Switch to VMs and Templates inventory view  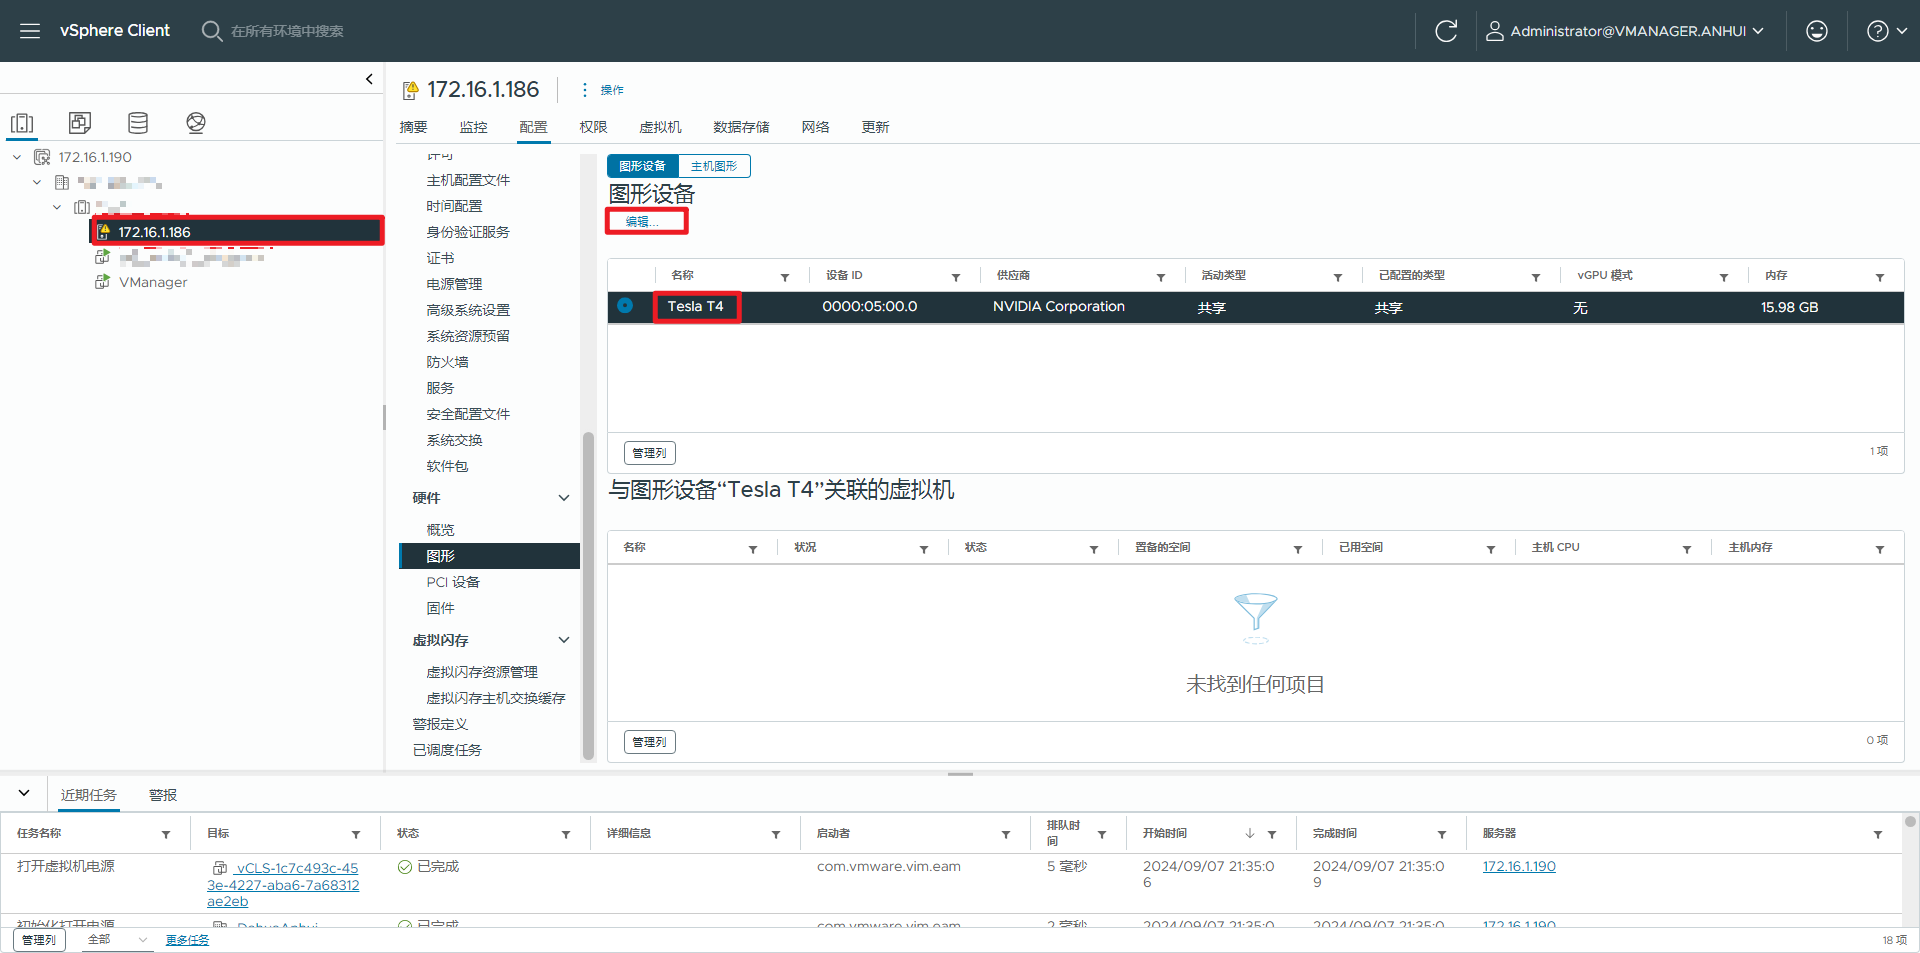tap(80, 123)
